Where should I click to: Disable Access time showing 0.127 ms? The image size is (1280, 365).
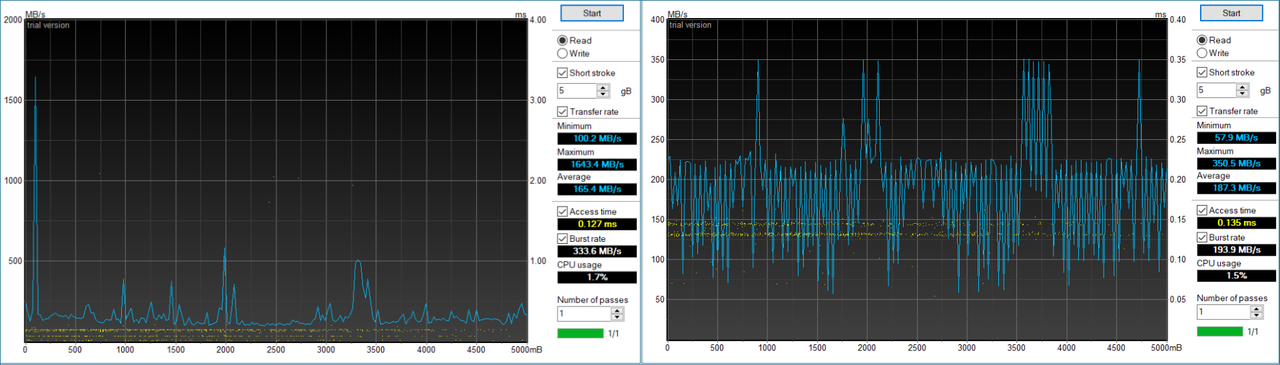pyautogui.click(x=562, y=211)
